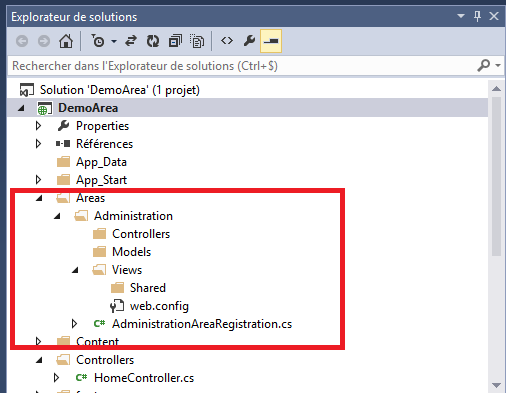Expand the Properties node
506x393 pixels.
38,126
